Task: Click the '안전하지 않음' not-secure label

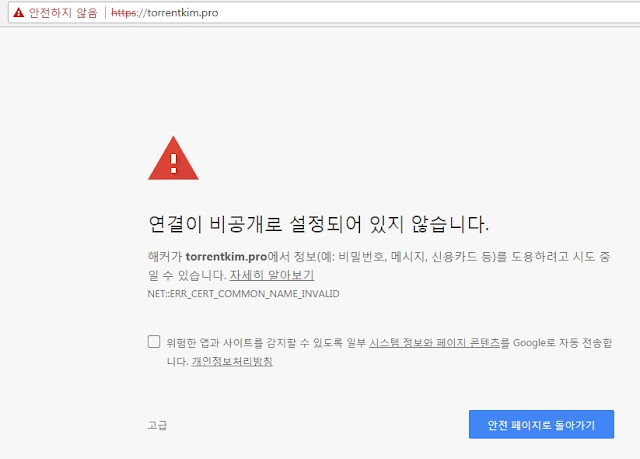Action: pos(63,13)
